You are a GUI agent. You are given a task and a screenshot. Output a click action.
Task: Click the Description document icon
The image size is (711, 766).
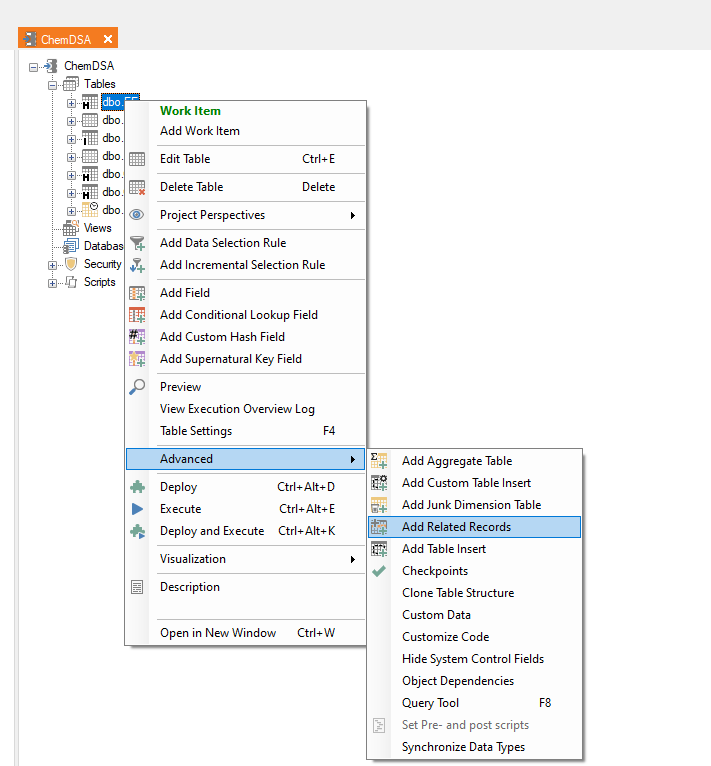(x=137, y=587)
